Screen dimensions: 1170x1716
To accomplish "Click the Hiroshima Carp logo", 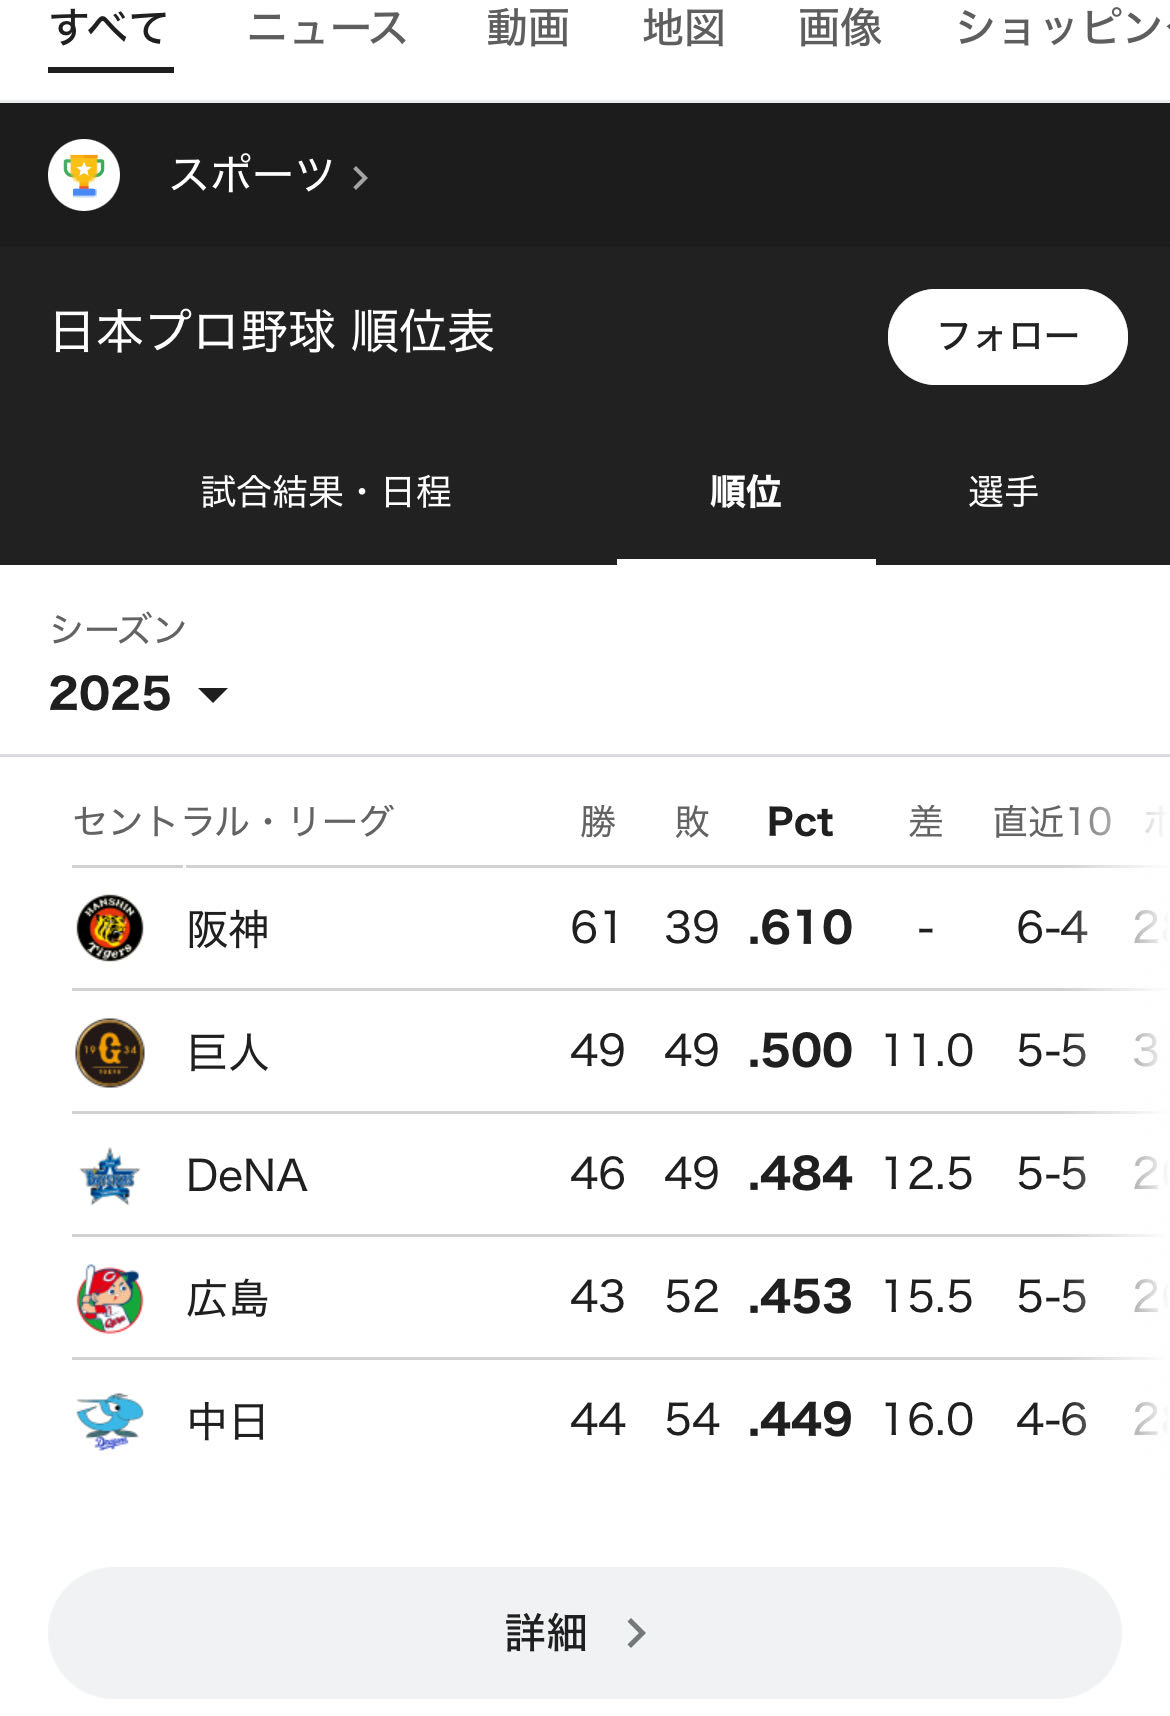I will (x=110, y=1298).
